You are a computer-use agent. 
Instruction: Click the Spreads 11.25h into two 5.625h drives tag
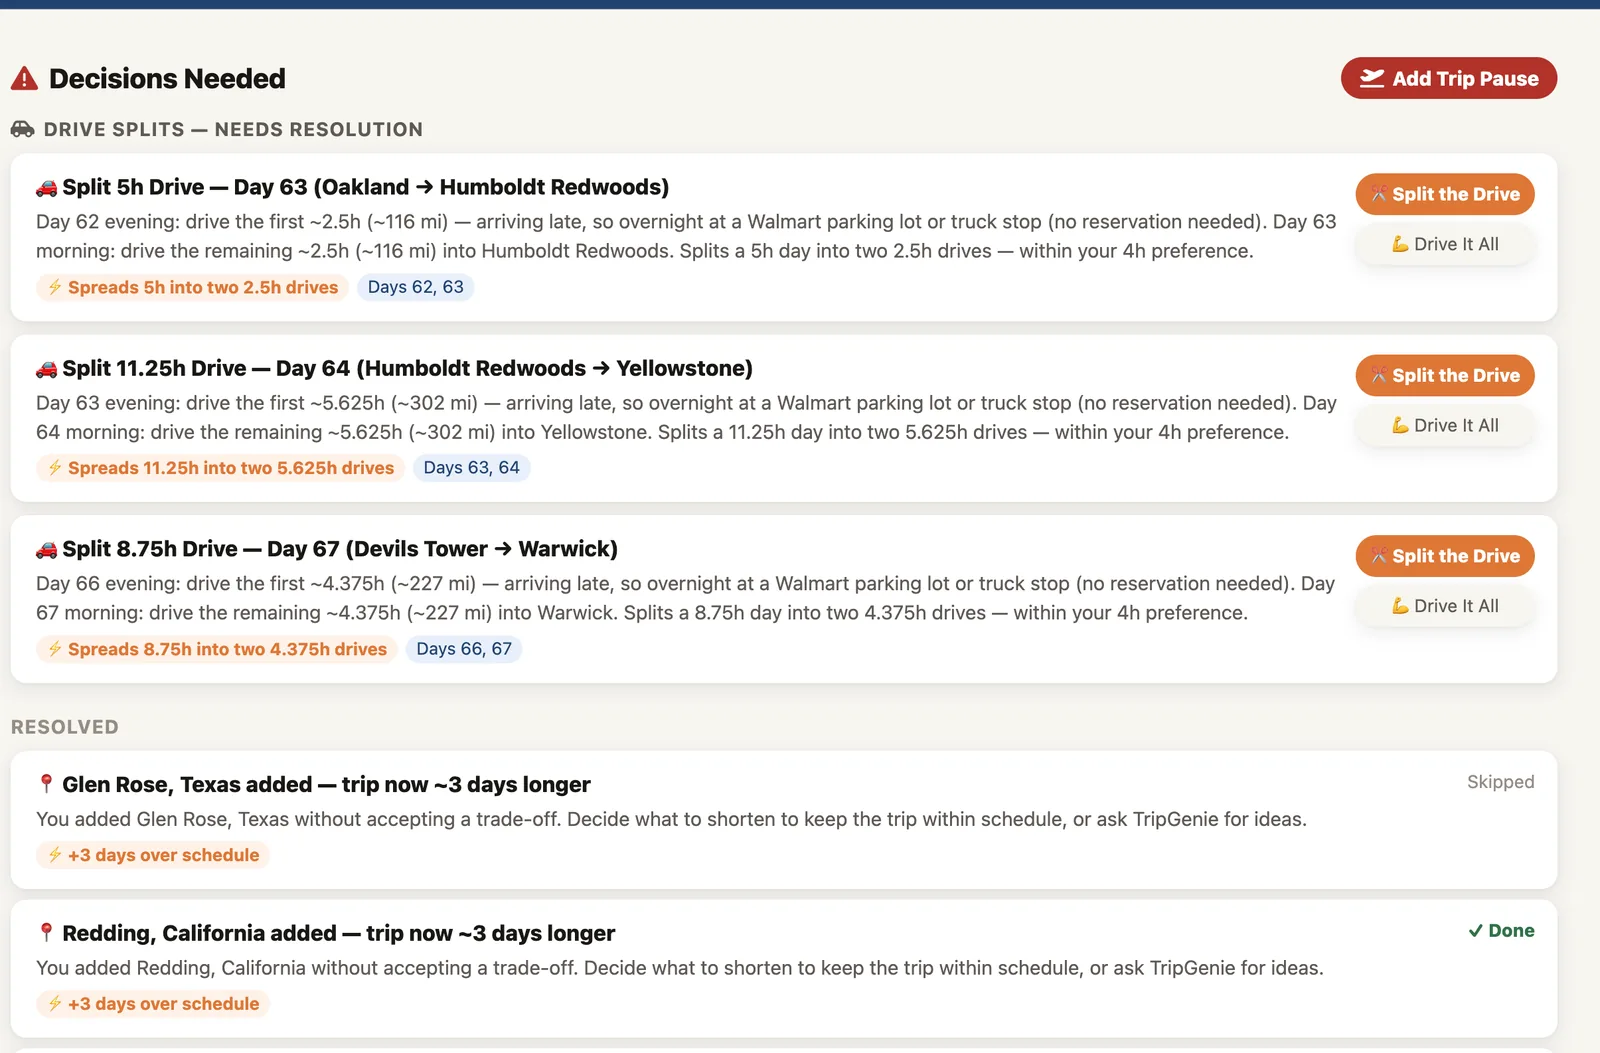click(x=220, y=468)
